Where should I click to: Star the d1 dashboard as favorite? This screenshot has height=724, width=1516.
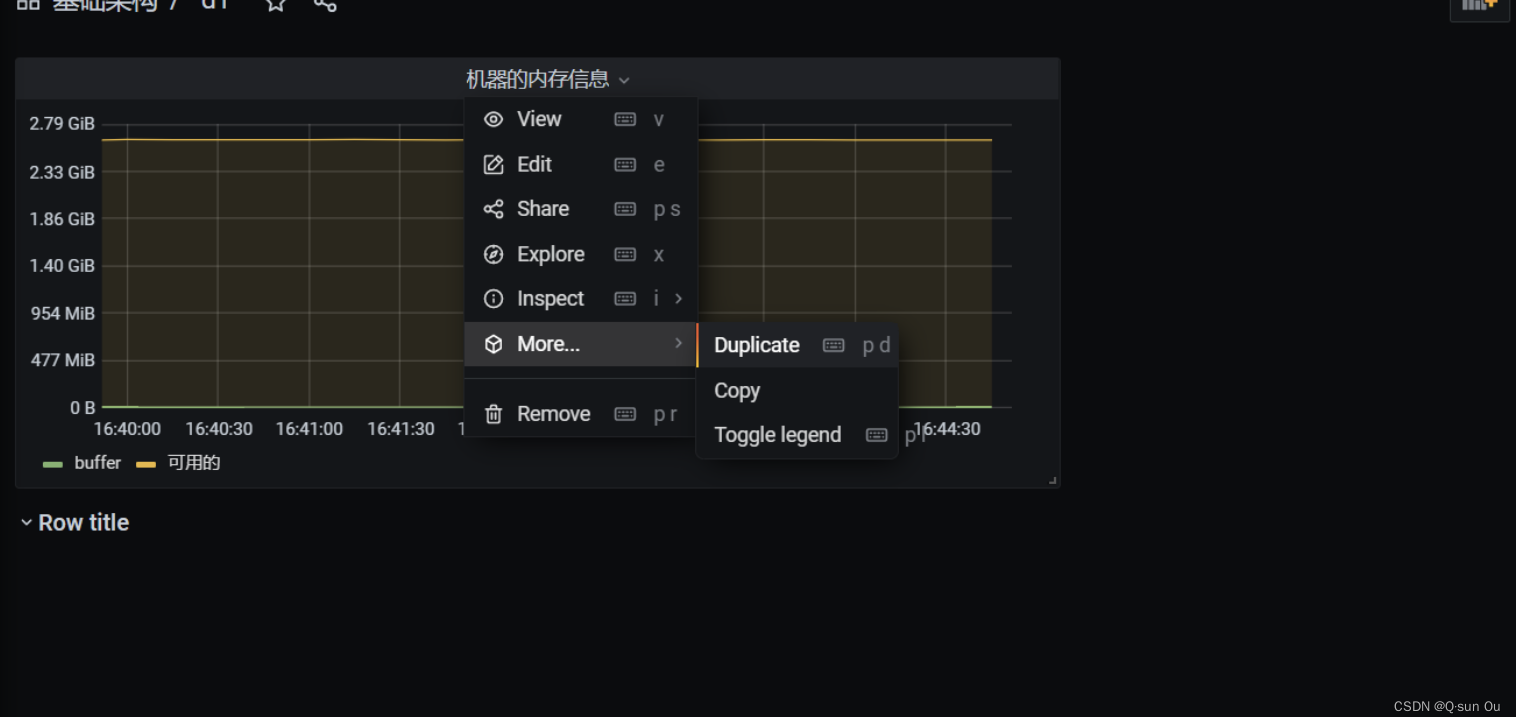[275, 6]
